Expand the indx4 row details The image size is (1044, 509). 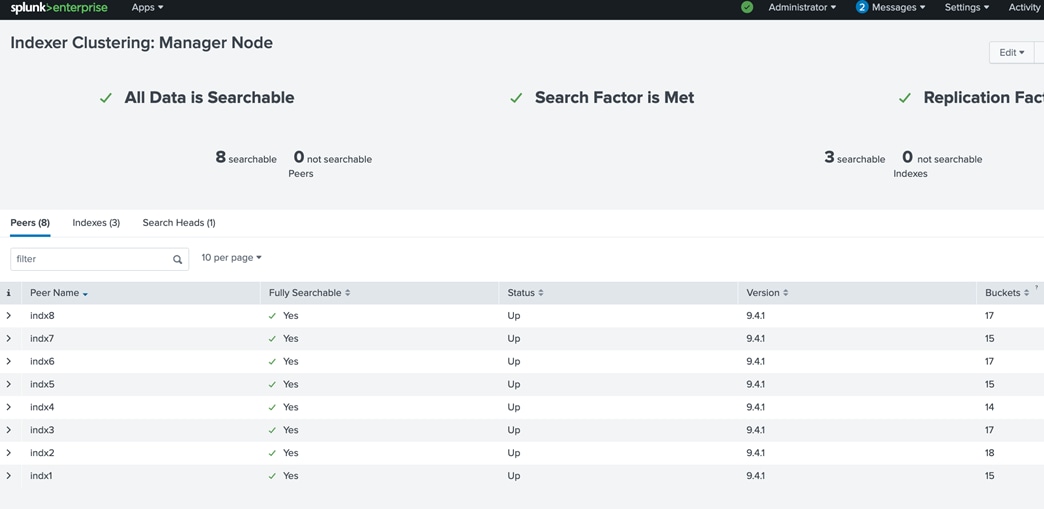(8, 407)
